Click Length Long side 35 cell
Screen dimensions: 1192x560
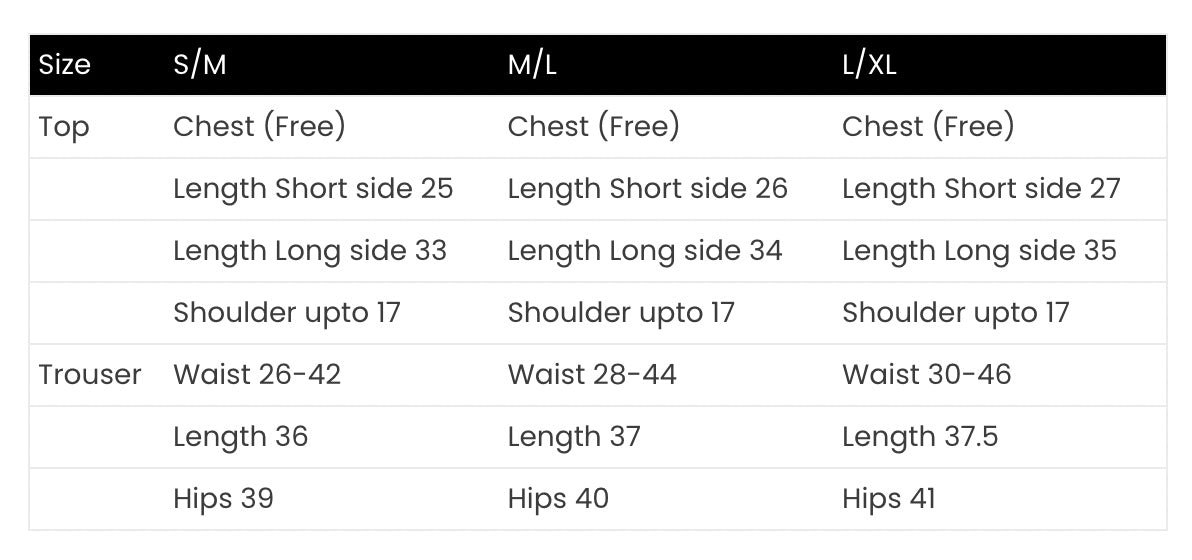(x=979, y=251)
